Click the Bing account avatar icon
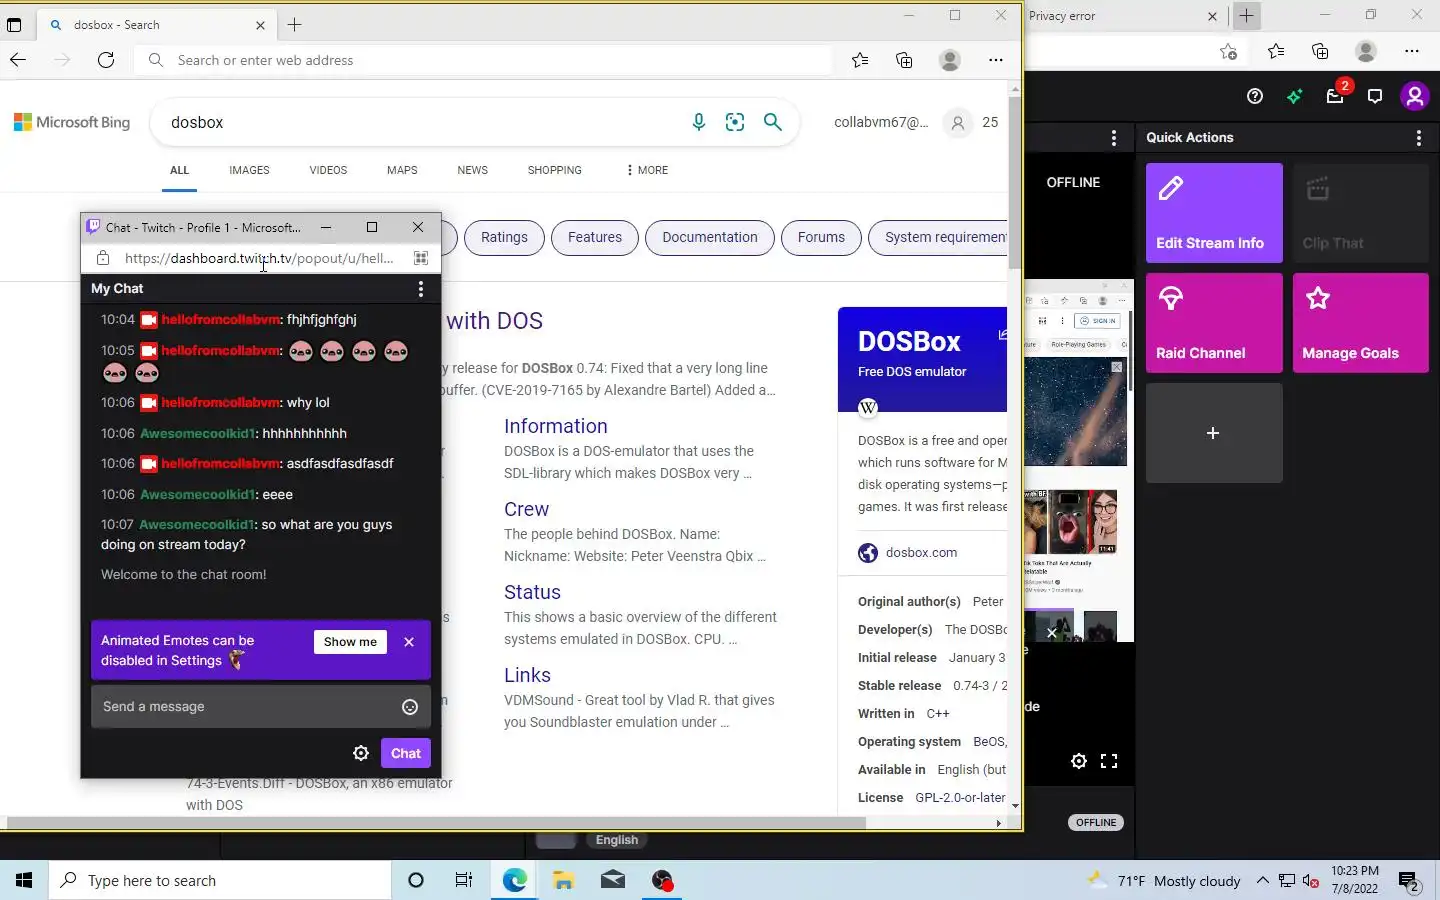Viewport: 1440px width, 900px height. [x=958, y=123]
